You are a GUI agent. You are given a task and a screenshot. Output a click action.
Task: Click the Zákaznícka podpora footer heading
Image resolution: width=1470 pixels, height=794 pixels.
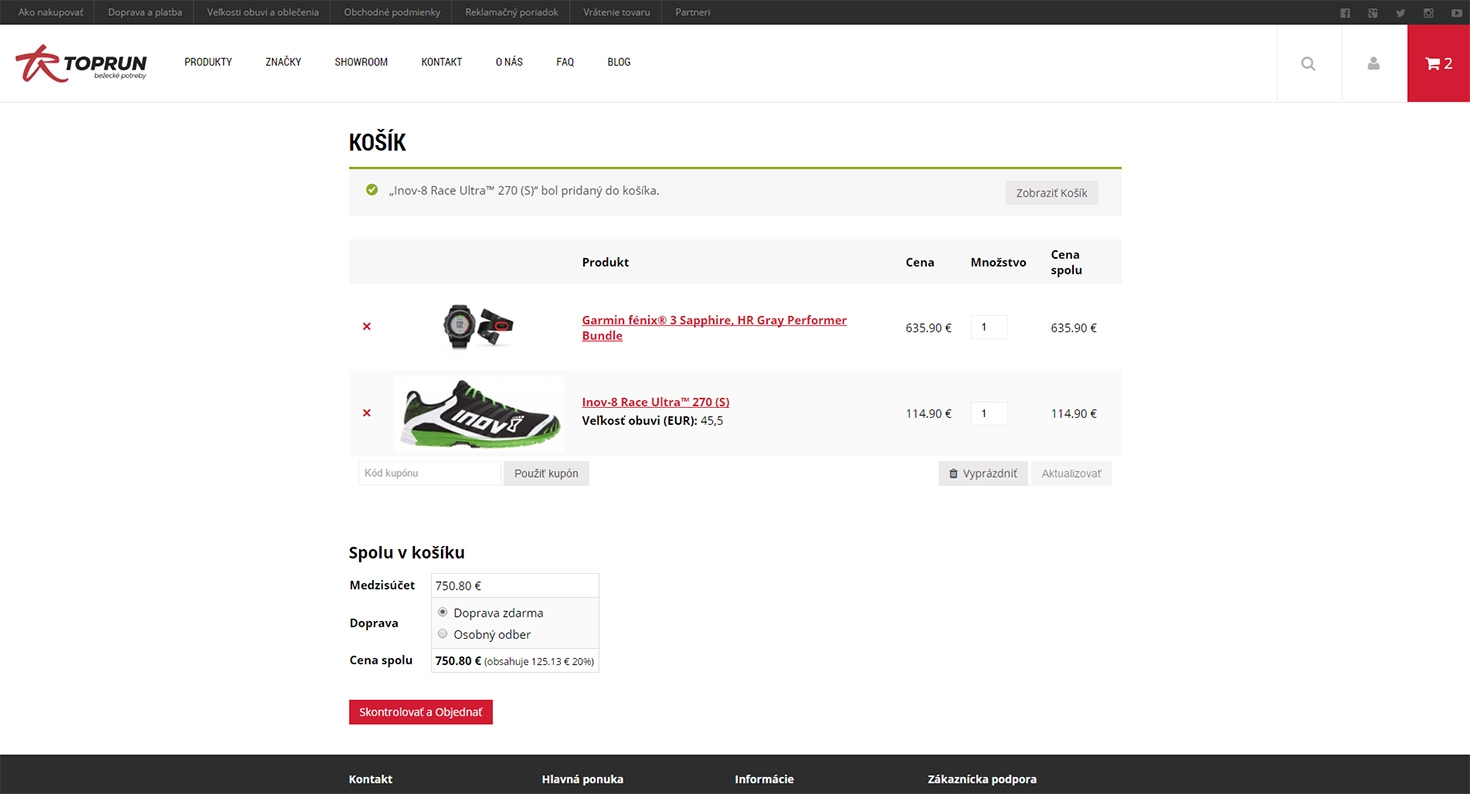click(x=982, y=779)
